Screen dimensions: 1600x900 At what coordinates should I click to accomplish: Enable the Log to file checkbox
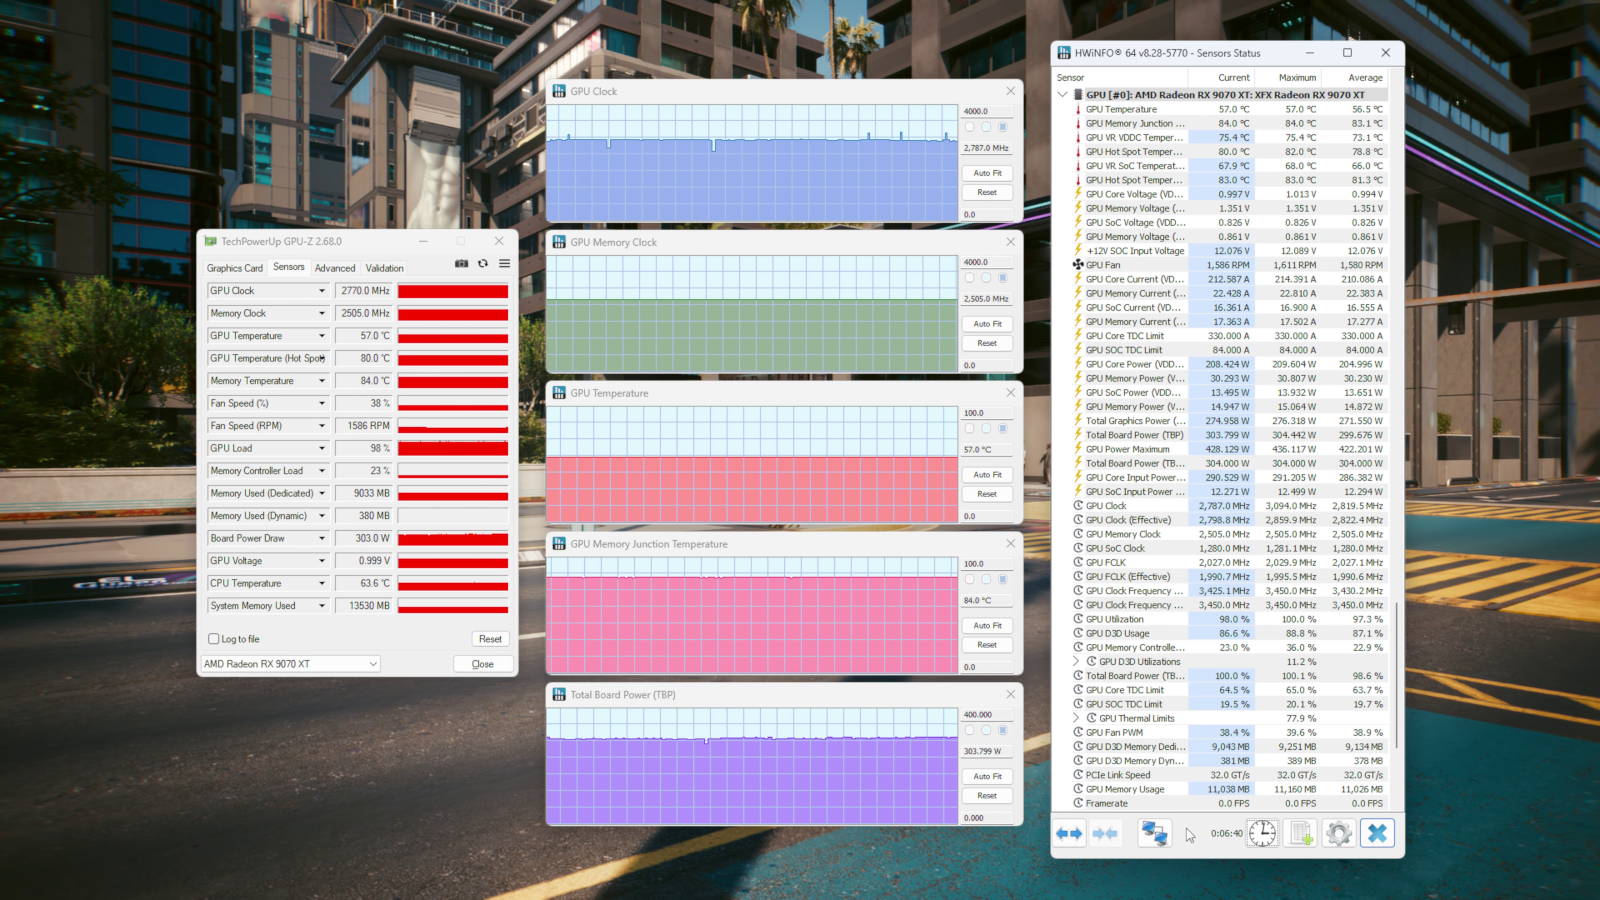[x=213, y=639]
